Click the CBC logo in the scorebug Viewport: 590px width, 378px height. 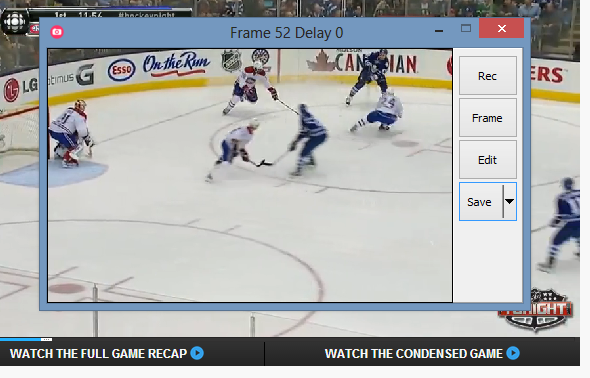pos(14,21)
